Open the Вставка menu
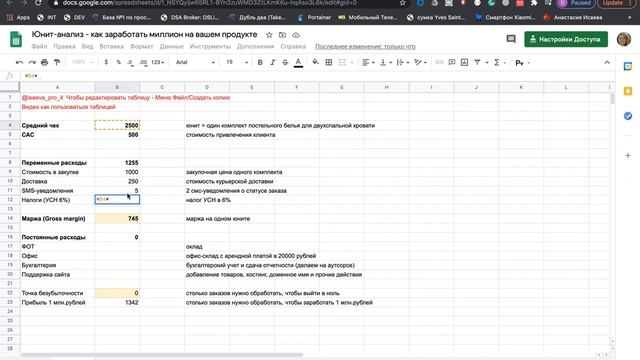Viewport: 640px width, 360px height. [111, 47]
